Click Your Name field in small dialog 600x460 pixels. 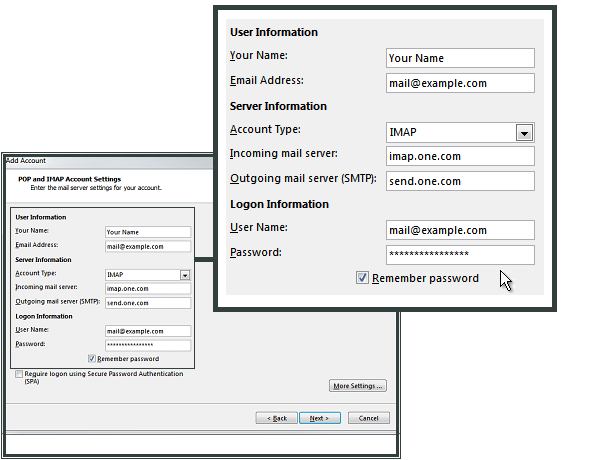(x=147, y=232)
